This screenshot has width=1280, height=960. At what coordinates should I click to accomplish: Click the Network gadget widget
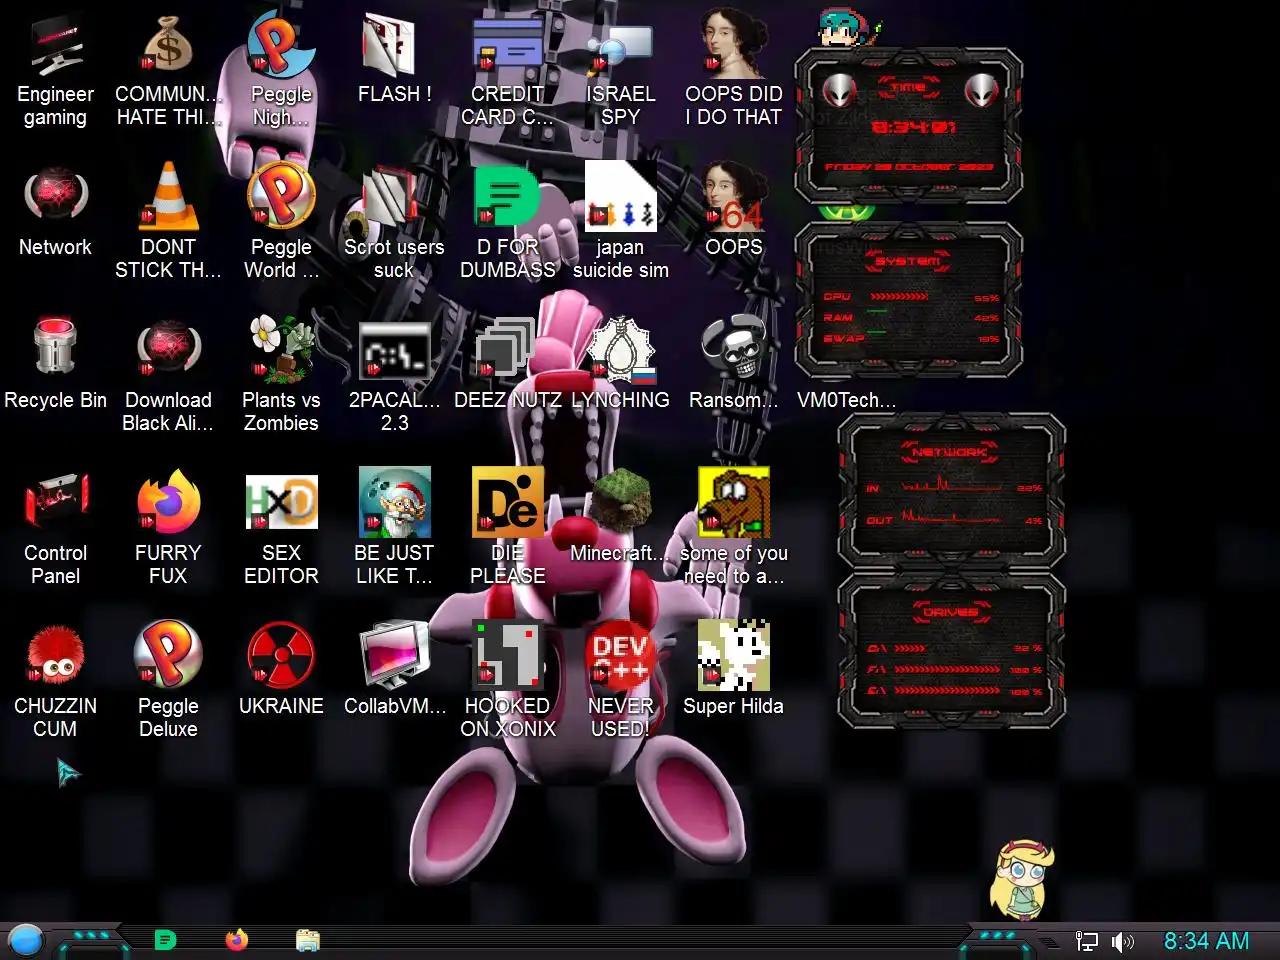pyautogui.click(x=951, y=491)
